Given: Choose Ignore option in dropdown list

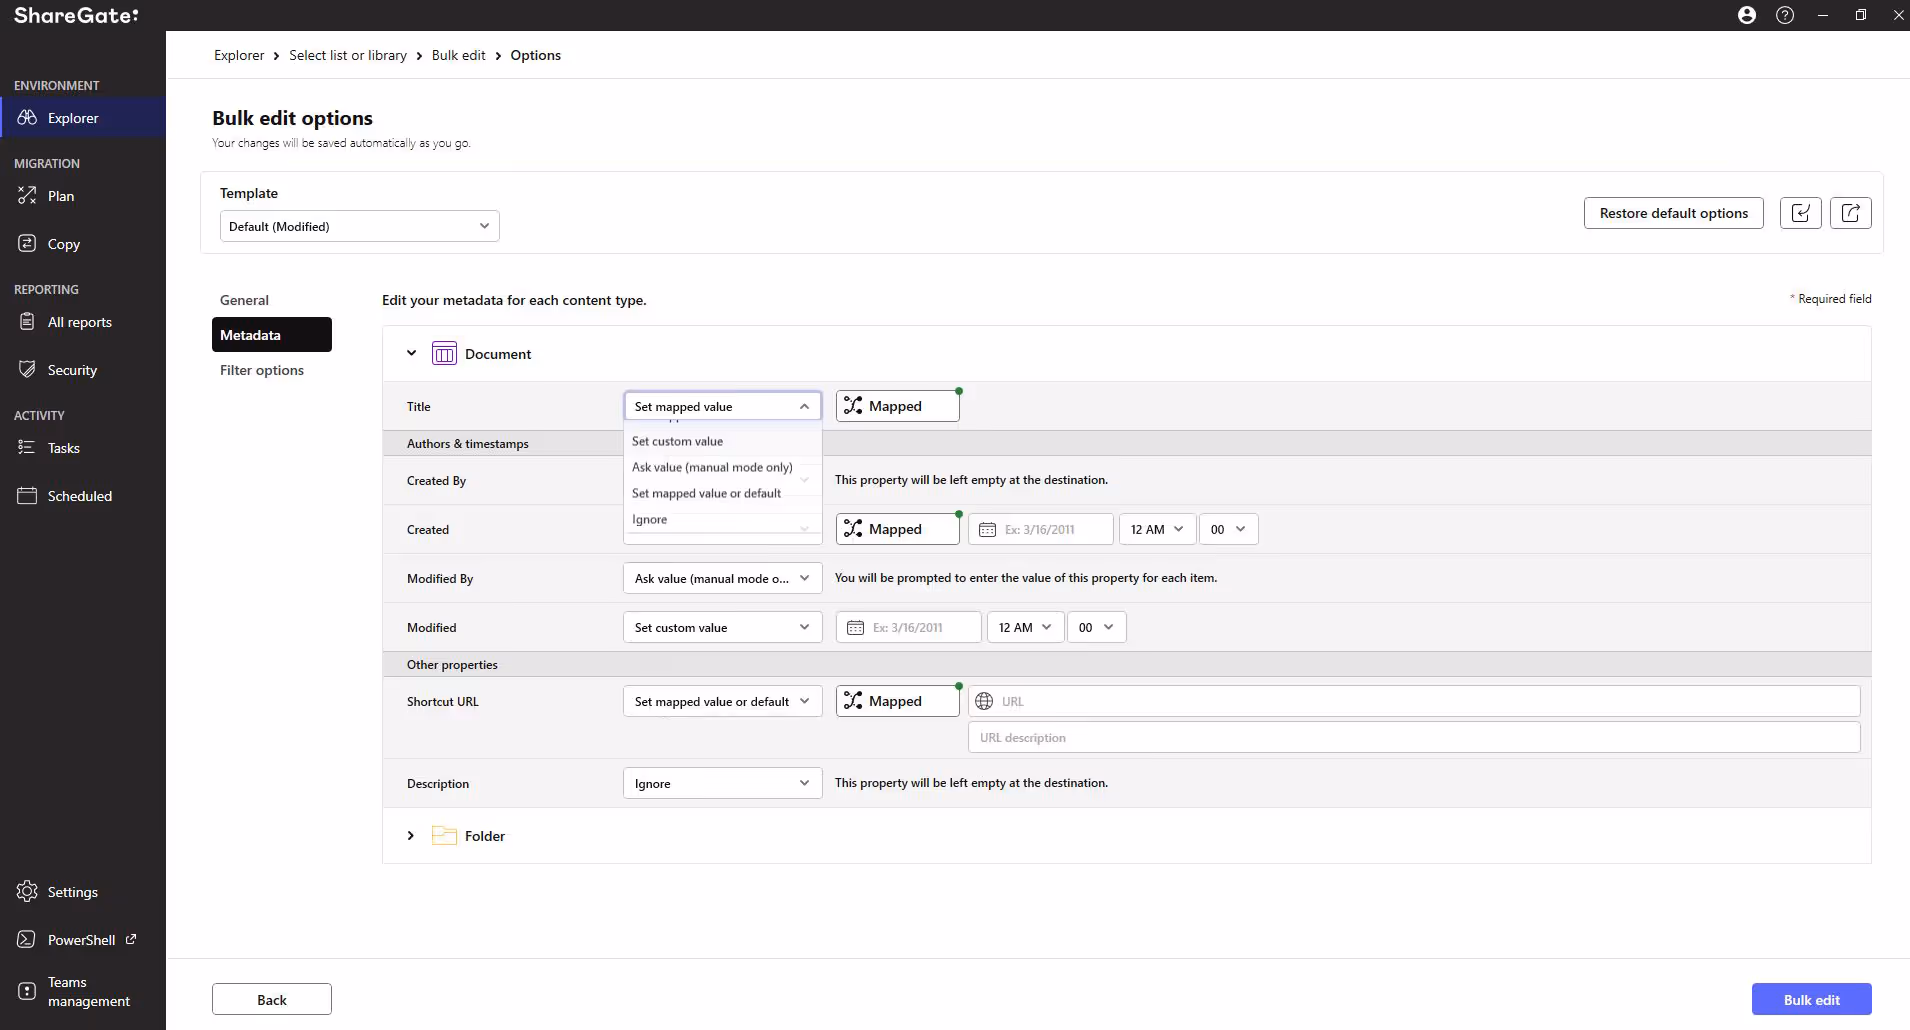Looking at the screenshot, I should pyautogui.click(x=722, y=519).
